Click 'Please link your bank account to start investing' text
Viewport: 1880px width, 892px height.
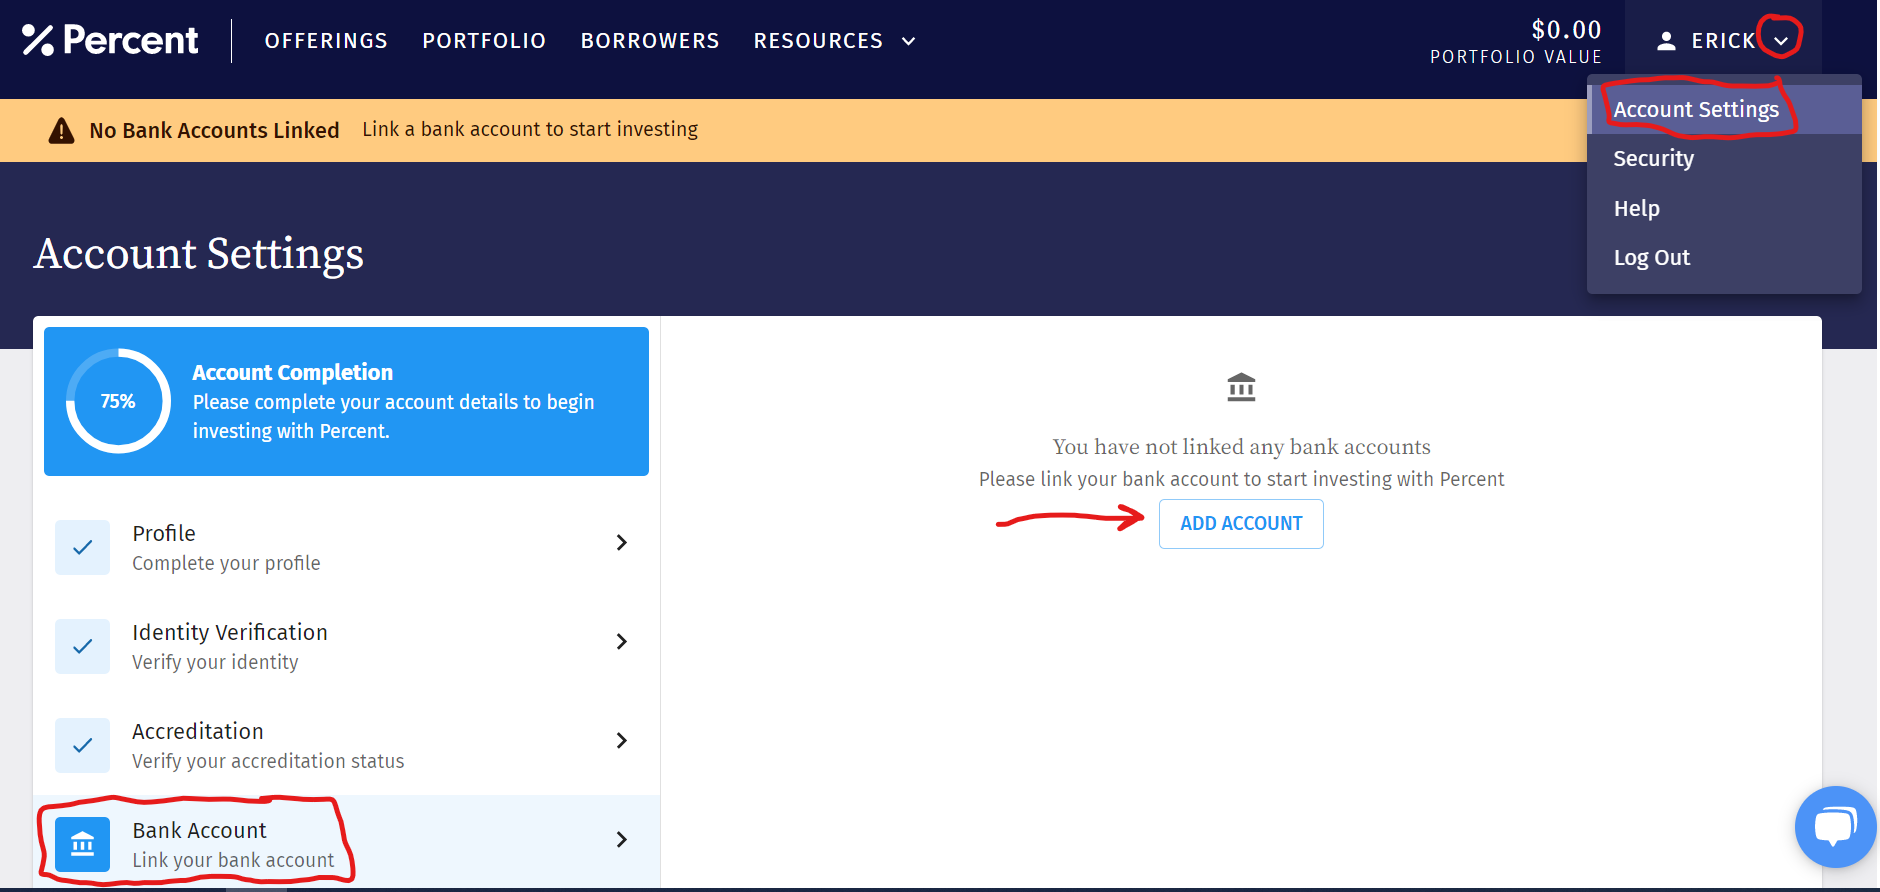(1241, 479)
